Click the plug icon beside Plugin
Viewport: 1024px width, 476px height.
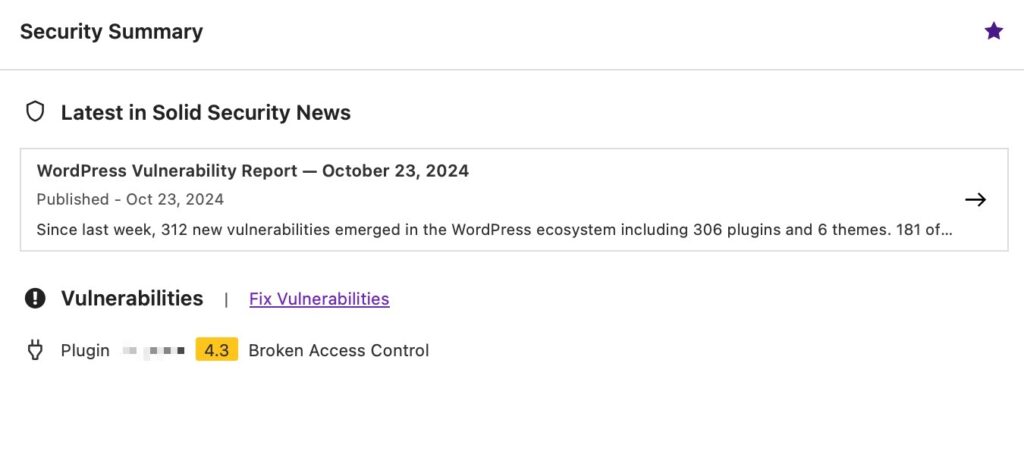coord(35,350)
